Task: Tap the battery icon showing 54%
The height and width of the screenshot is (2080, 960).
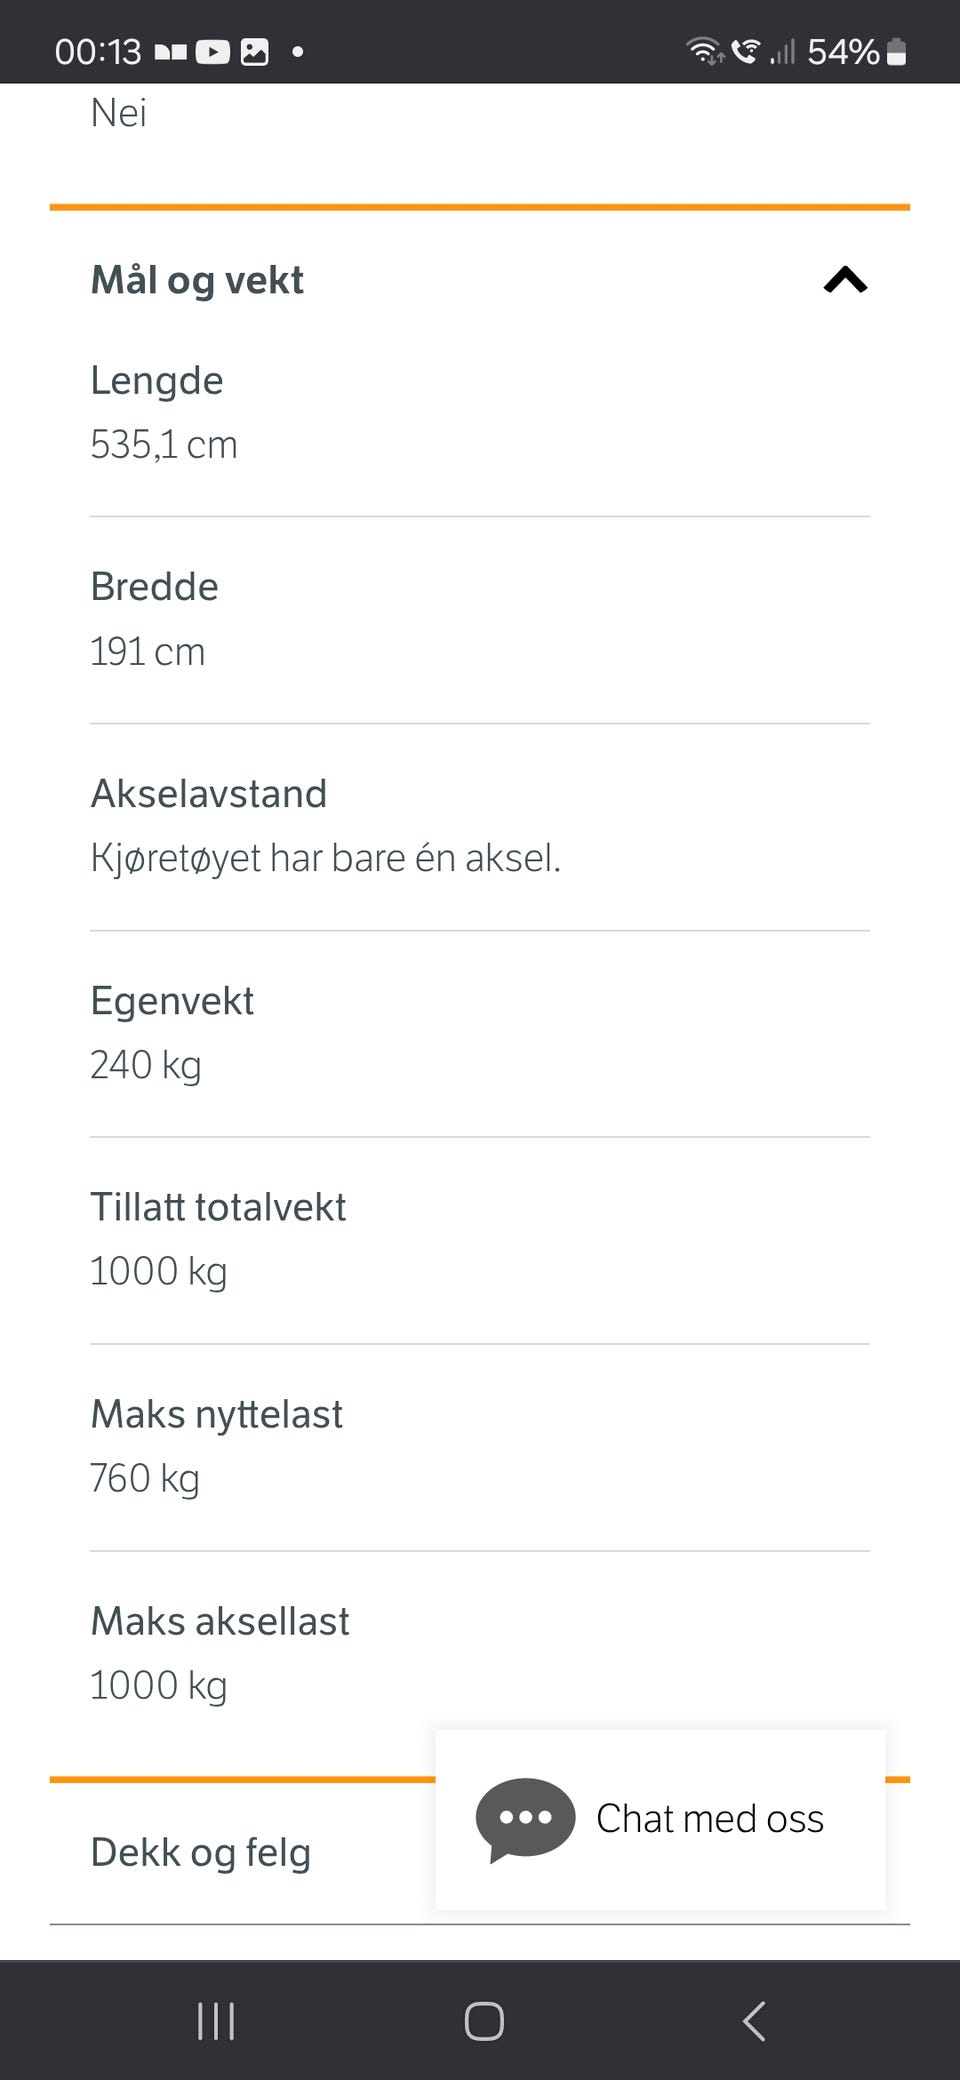Action: click(x=896, y=52)
